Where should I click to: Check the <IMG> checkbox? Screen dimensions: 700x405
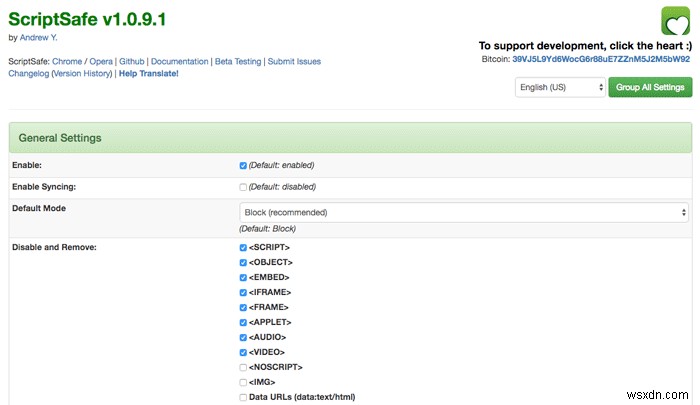coord(243,382)
